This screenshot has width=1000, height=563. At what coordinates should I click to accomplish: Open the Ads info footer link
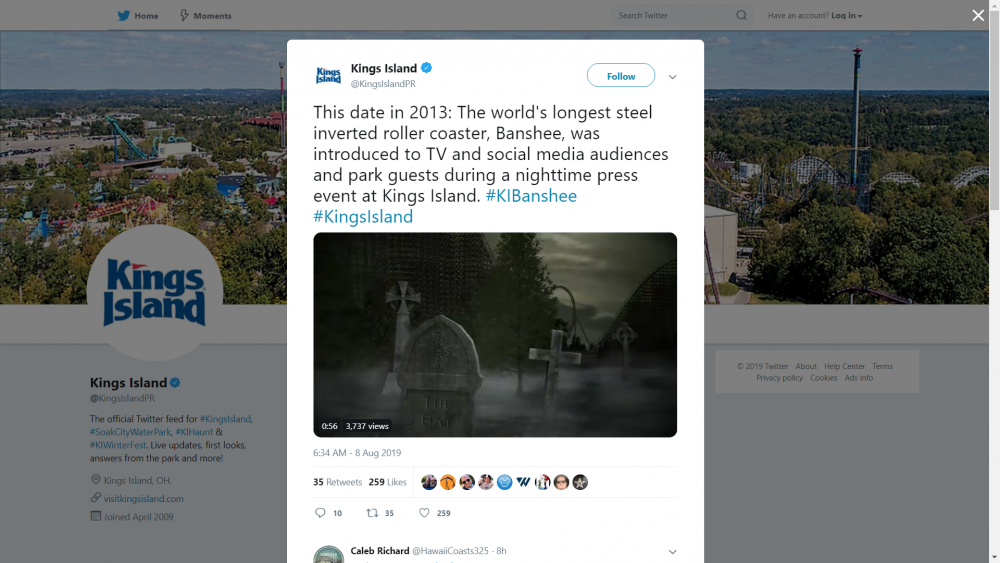[x=858, y=377]
